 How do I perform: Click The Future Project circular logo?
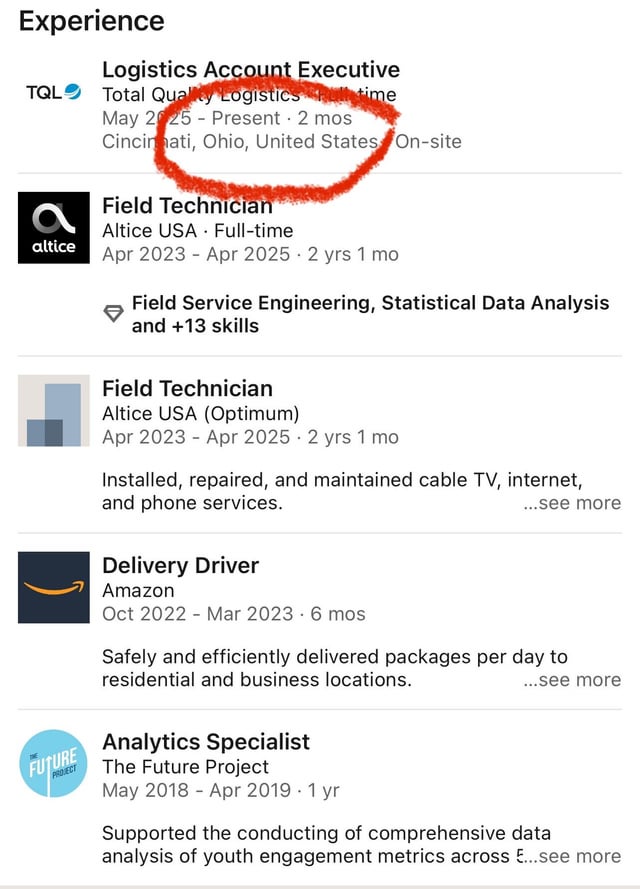[52, 763]
